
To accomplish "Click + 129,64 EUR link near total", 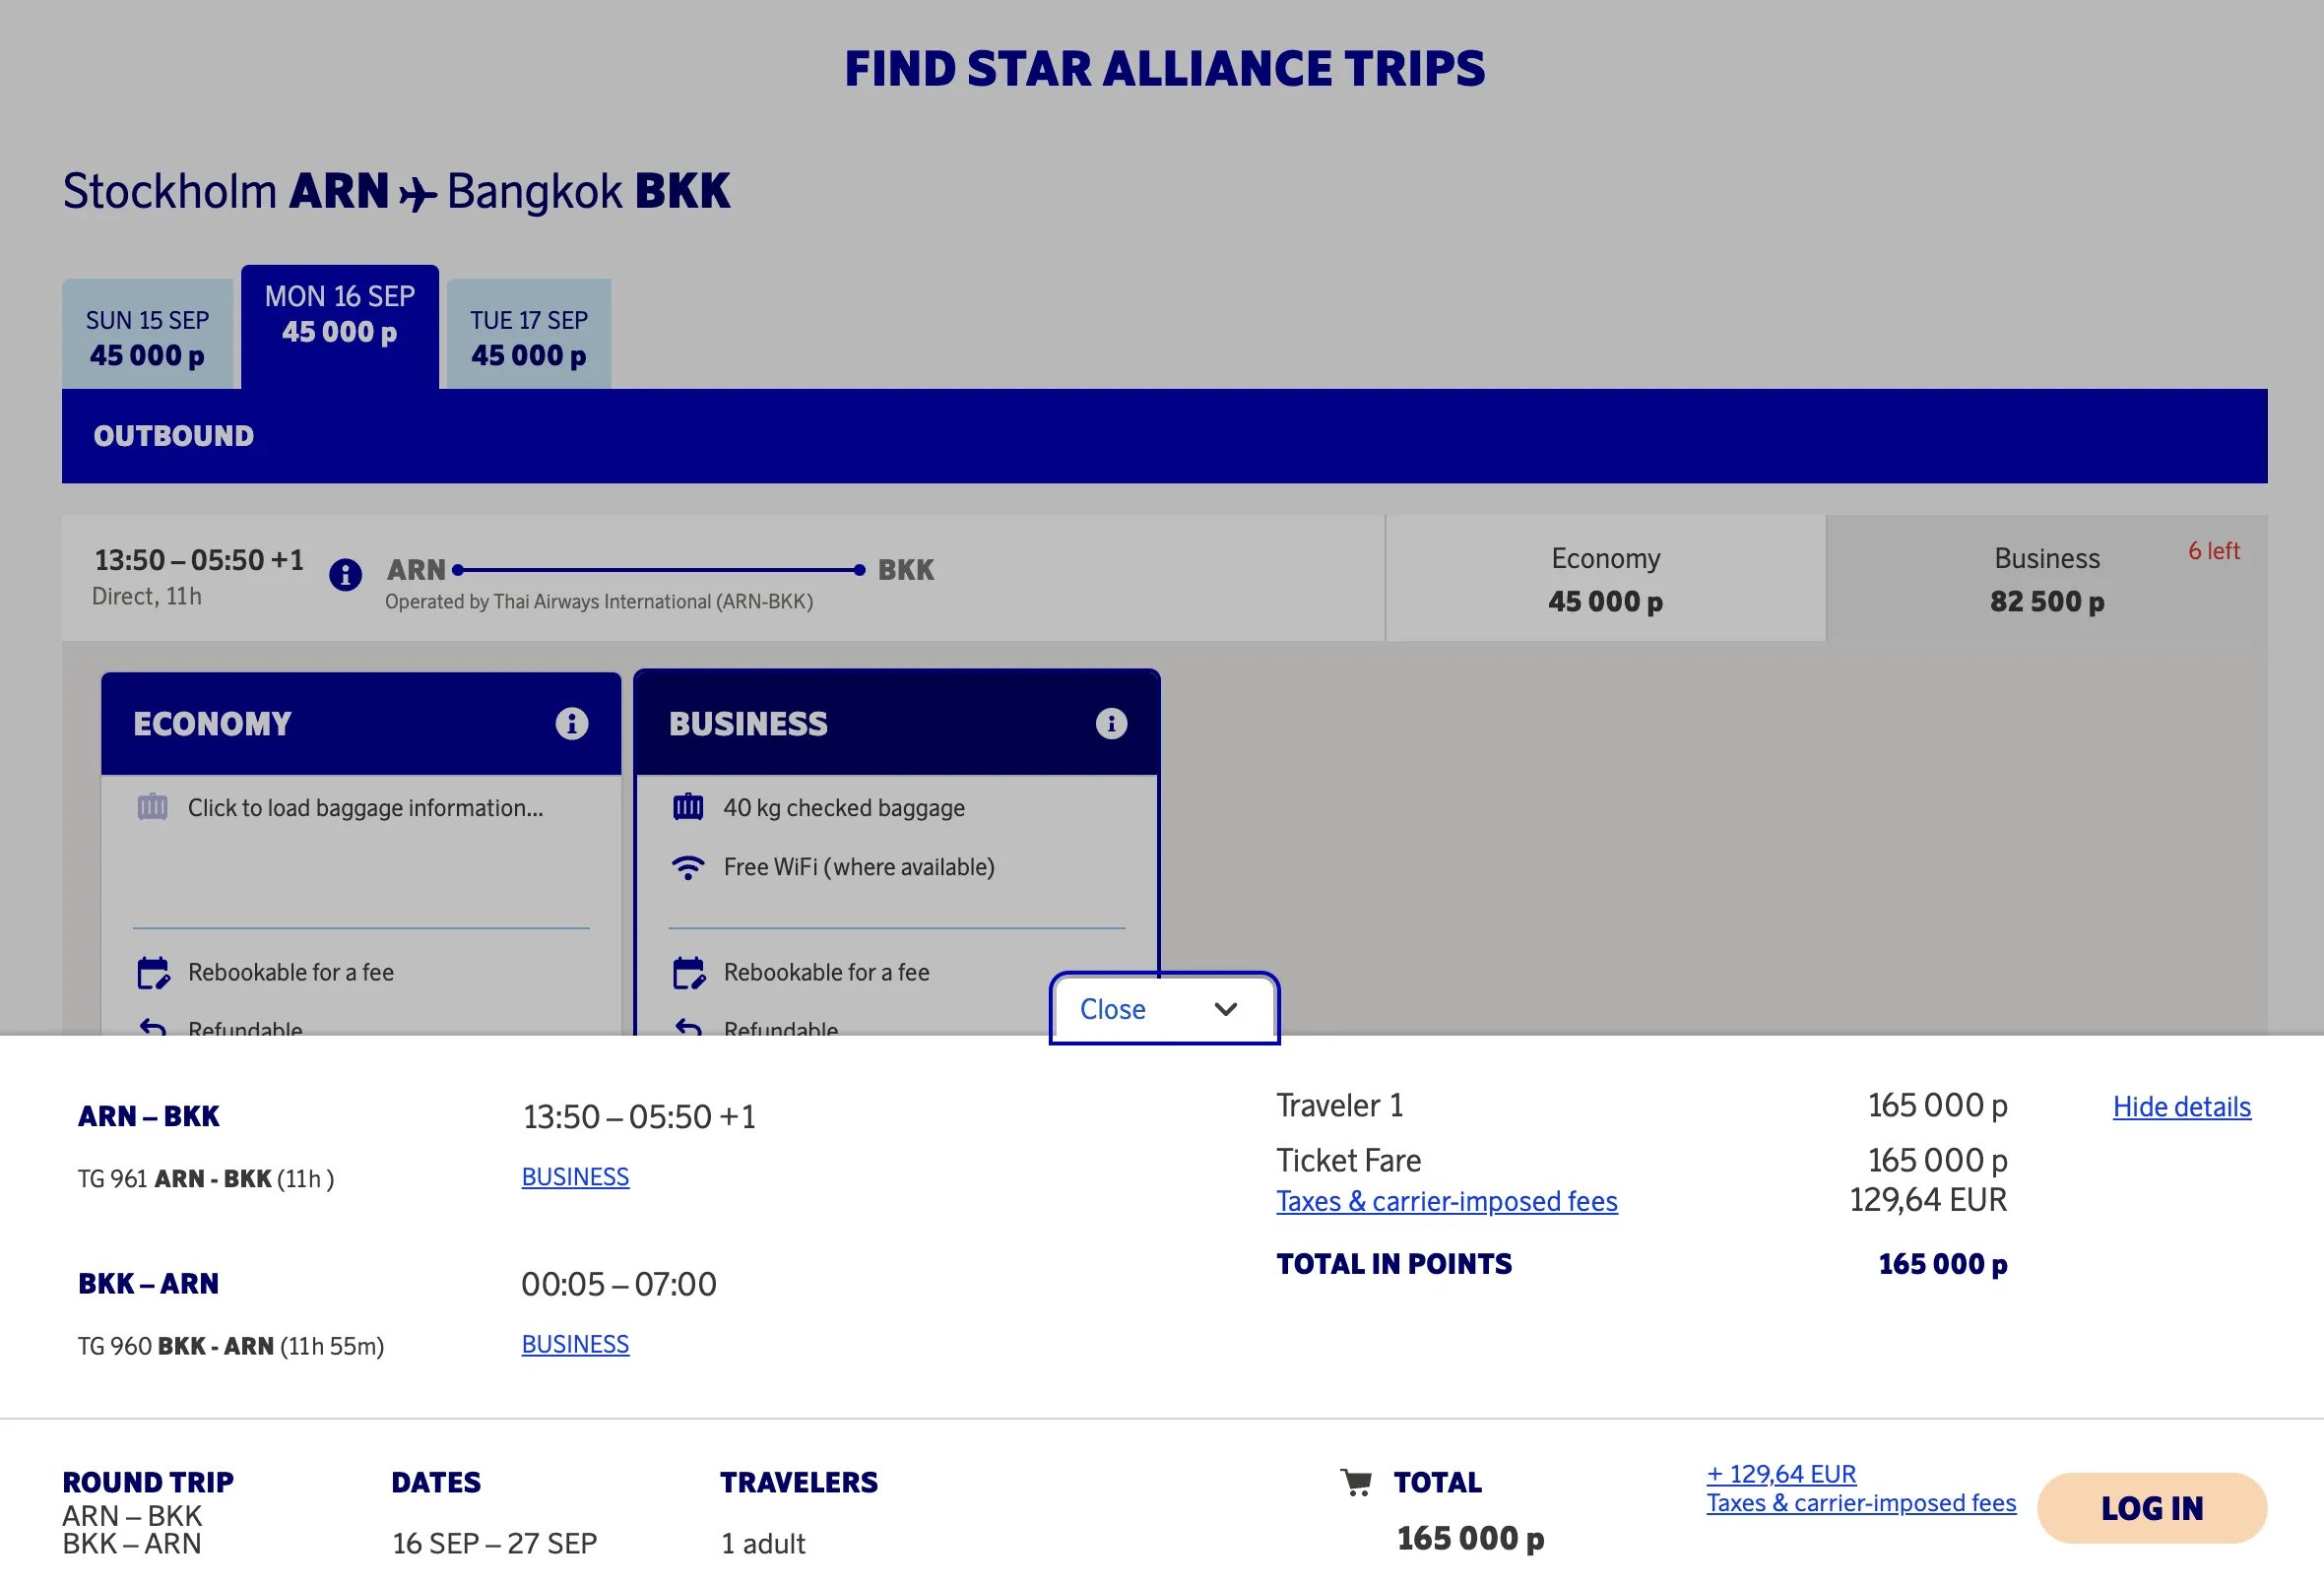I will point(1781,1474).
